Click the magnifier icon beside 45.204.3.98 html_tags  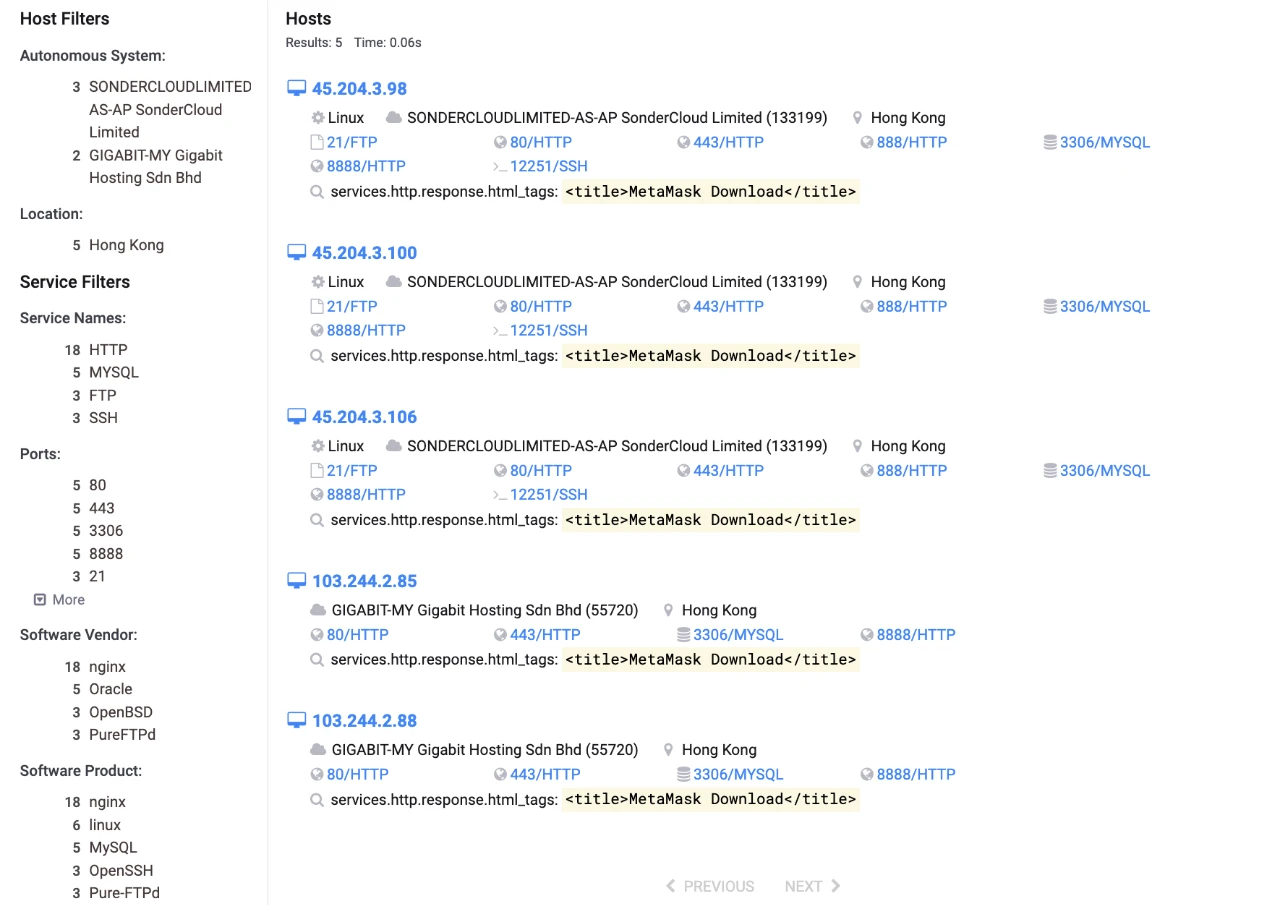coord(317,192)
